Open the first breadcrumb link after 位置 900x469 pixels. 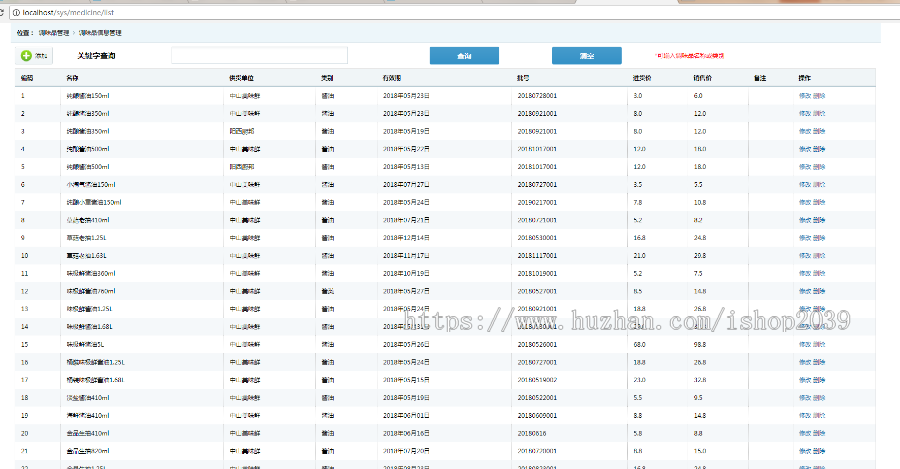point(54,33)
